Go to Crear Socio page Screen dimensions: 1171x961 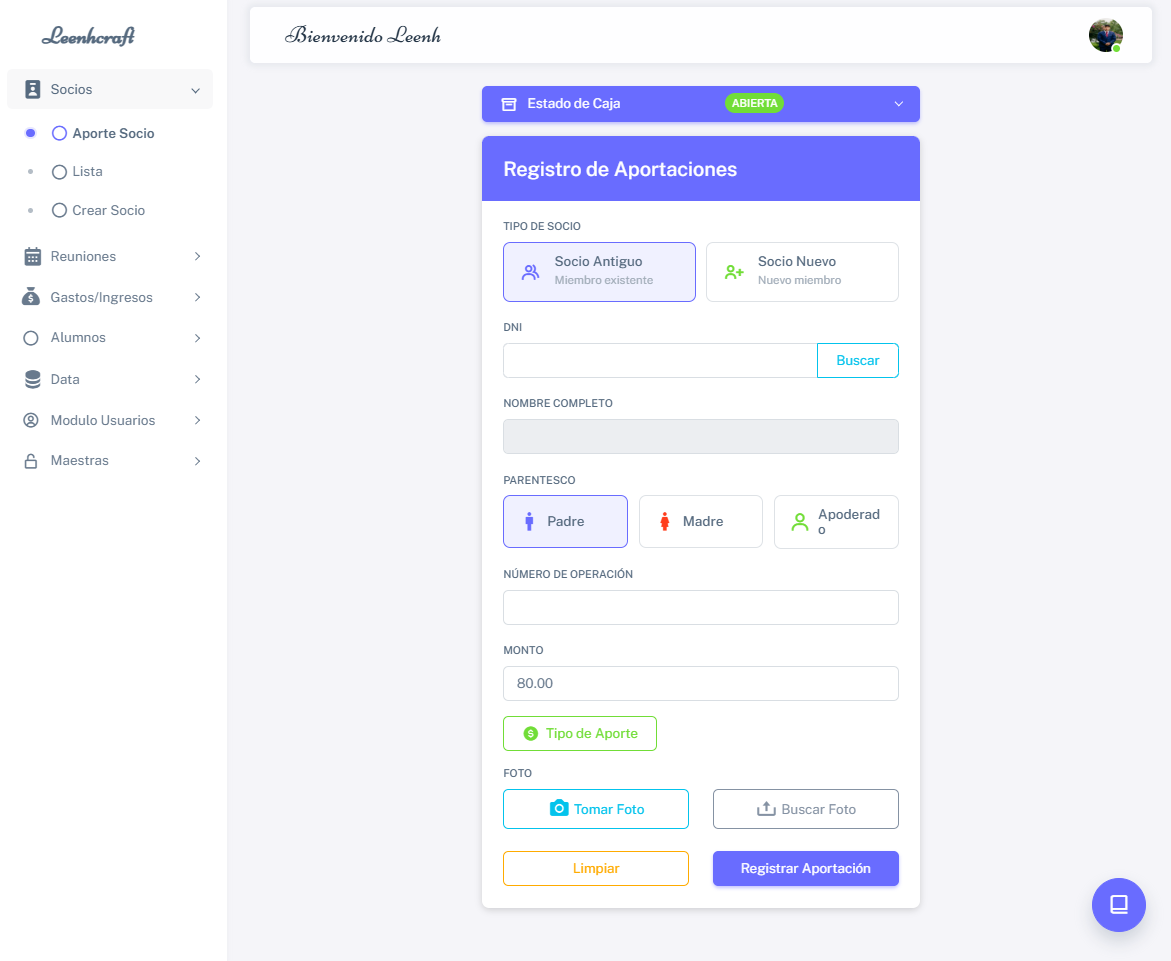click(x=108, y=211)
